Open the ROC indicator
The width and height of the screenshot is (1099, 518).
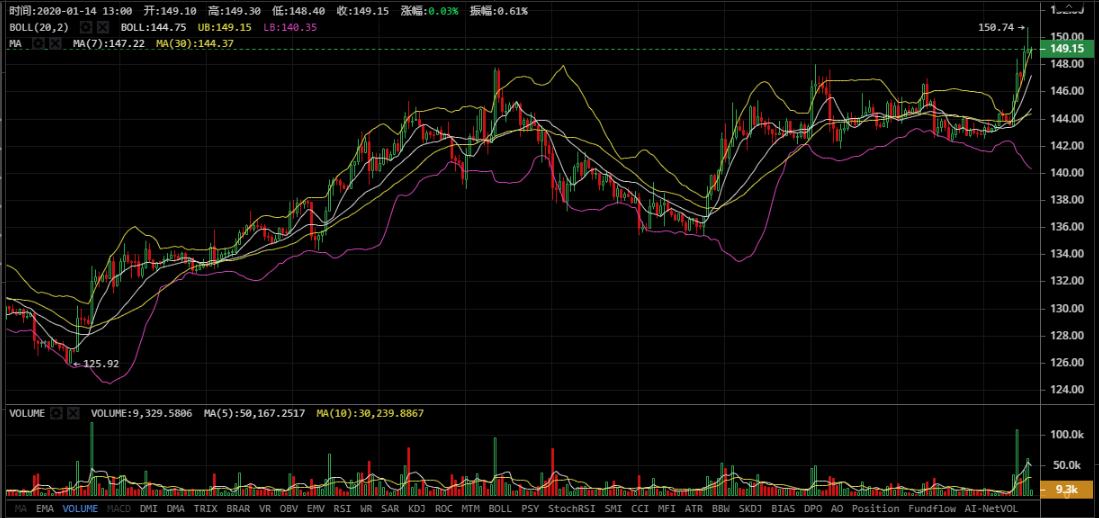444,509
